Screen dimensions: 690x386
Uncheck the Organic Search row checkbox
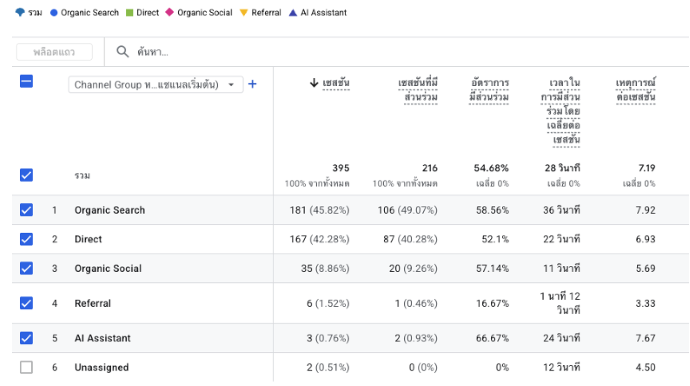click(x=26, y=210)
